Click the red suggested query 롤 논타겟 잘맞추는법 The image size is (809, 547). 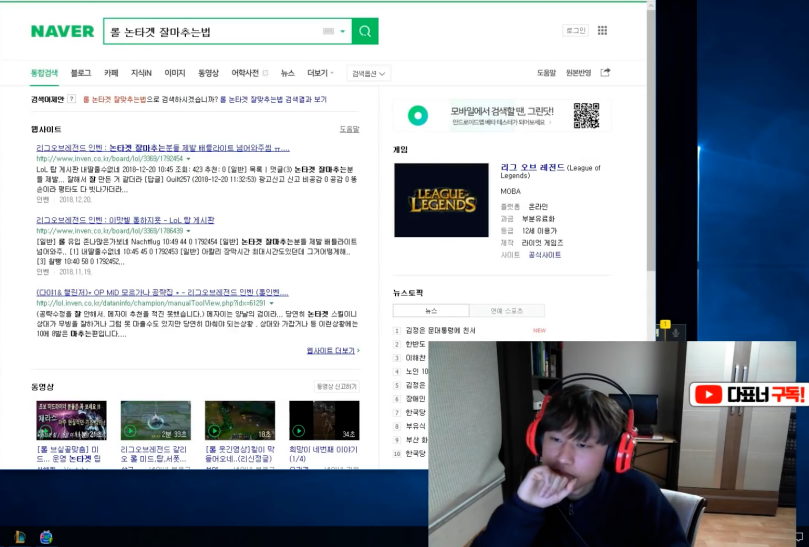coord(115,99)
